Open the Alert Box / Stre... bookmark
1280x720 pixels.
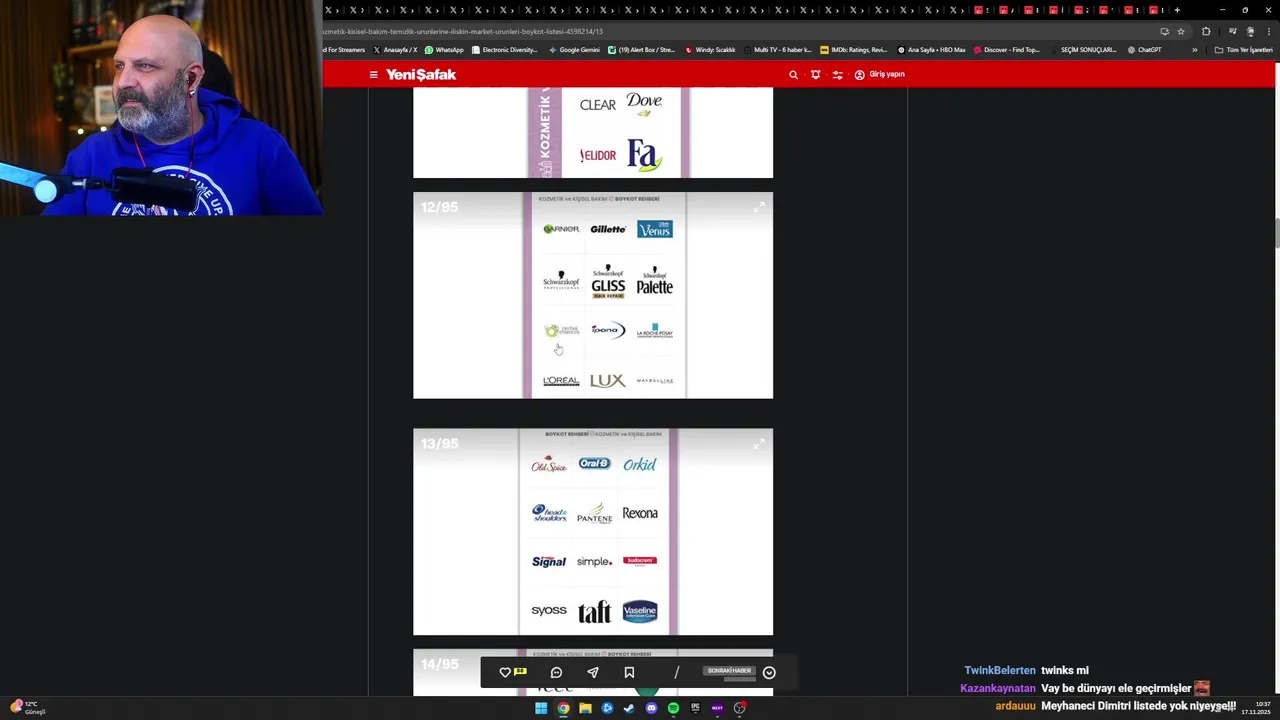(x=641, y=50)
